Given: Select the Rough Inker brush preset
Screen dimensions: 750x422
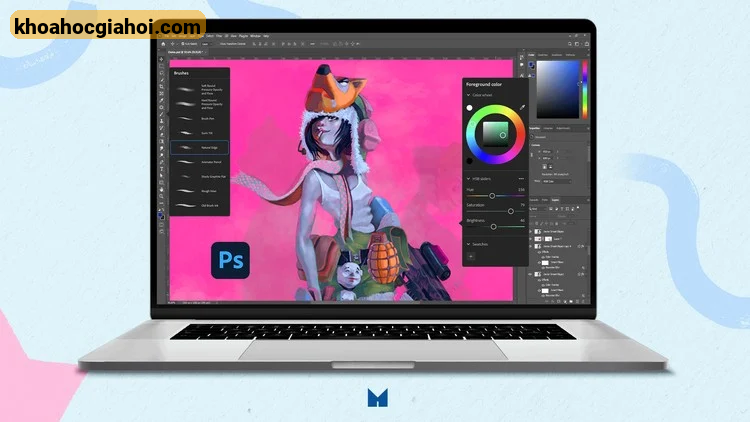Looking at the screenshot, I should tap(199, 191).
